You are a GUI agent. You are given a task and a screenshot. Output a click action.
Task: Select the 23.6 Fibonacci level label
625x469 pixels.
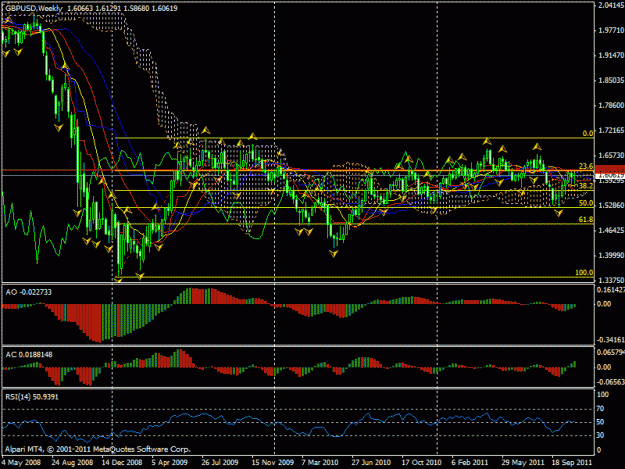coord(586,166)
